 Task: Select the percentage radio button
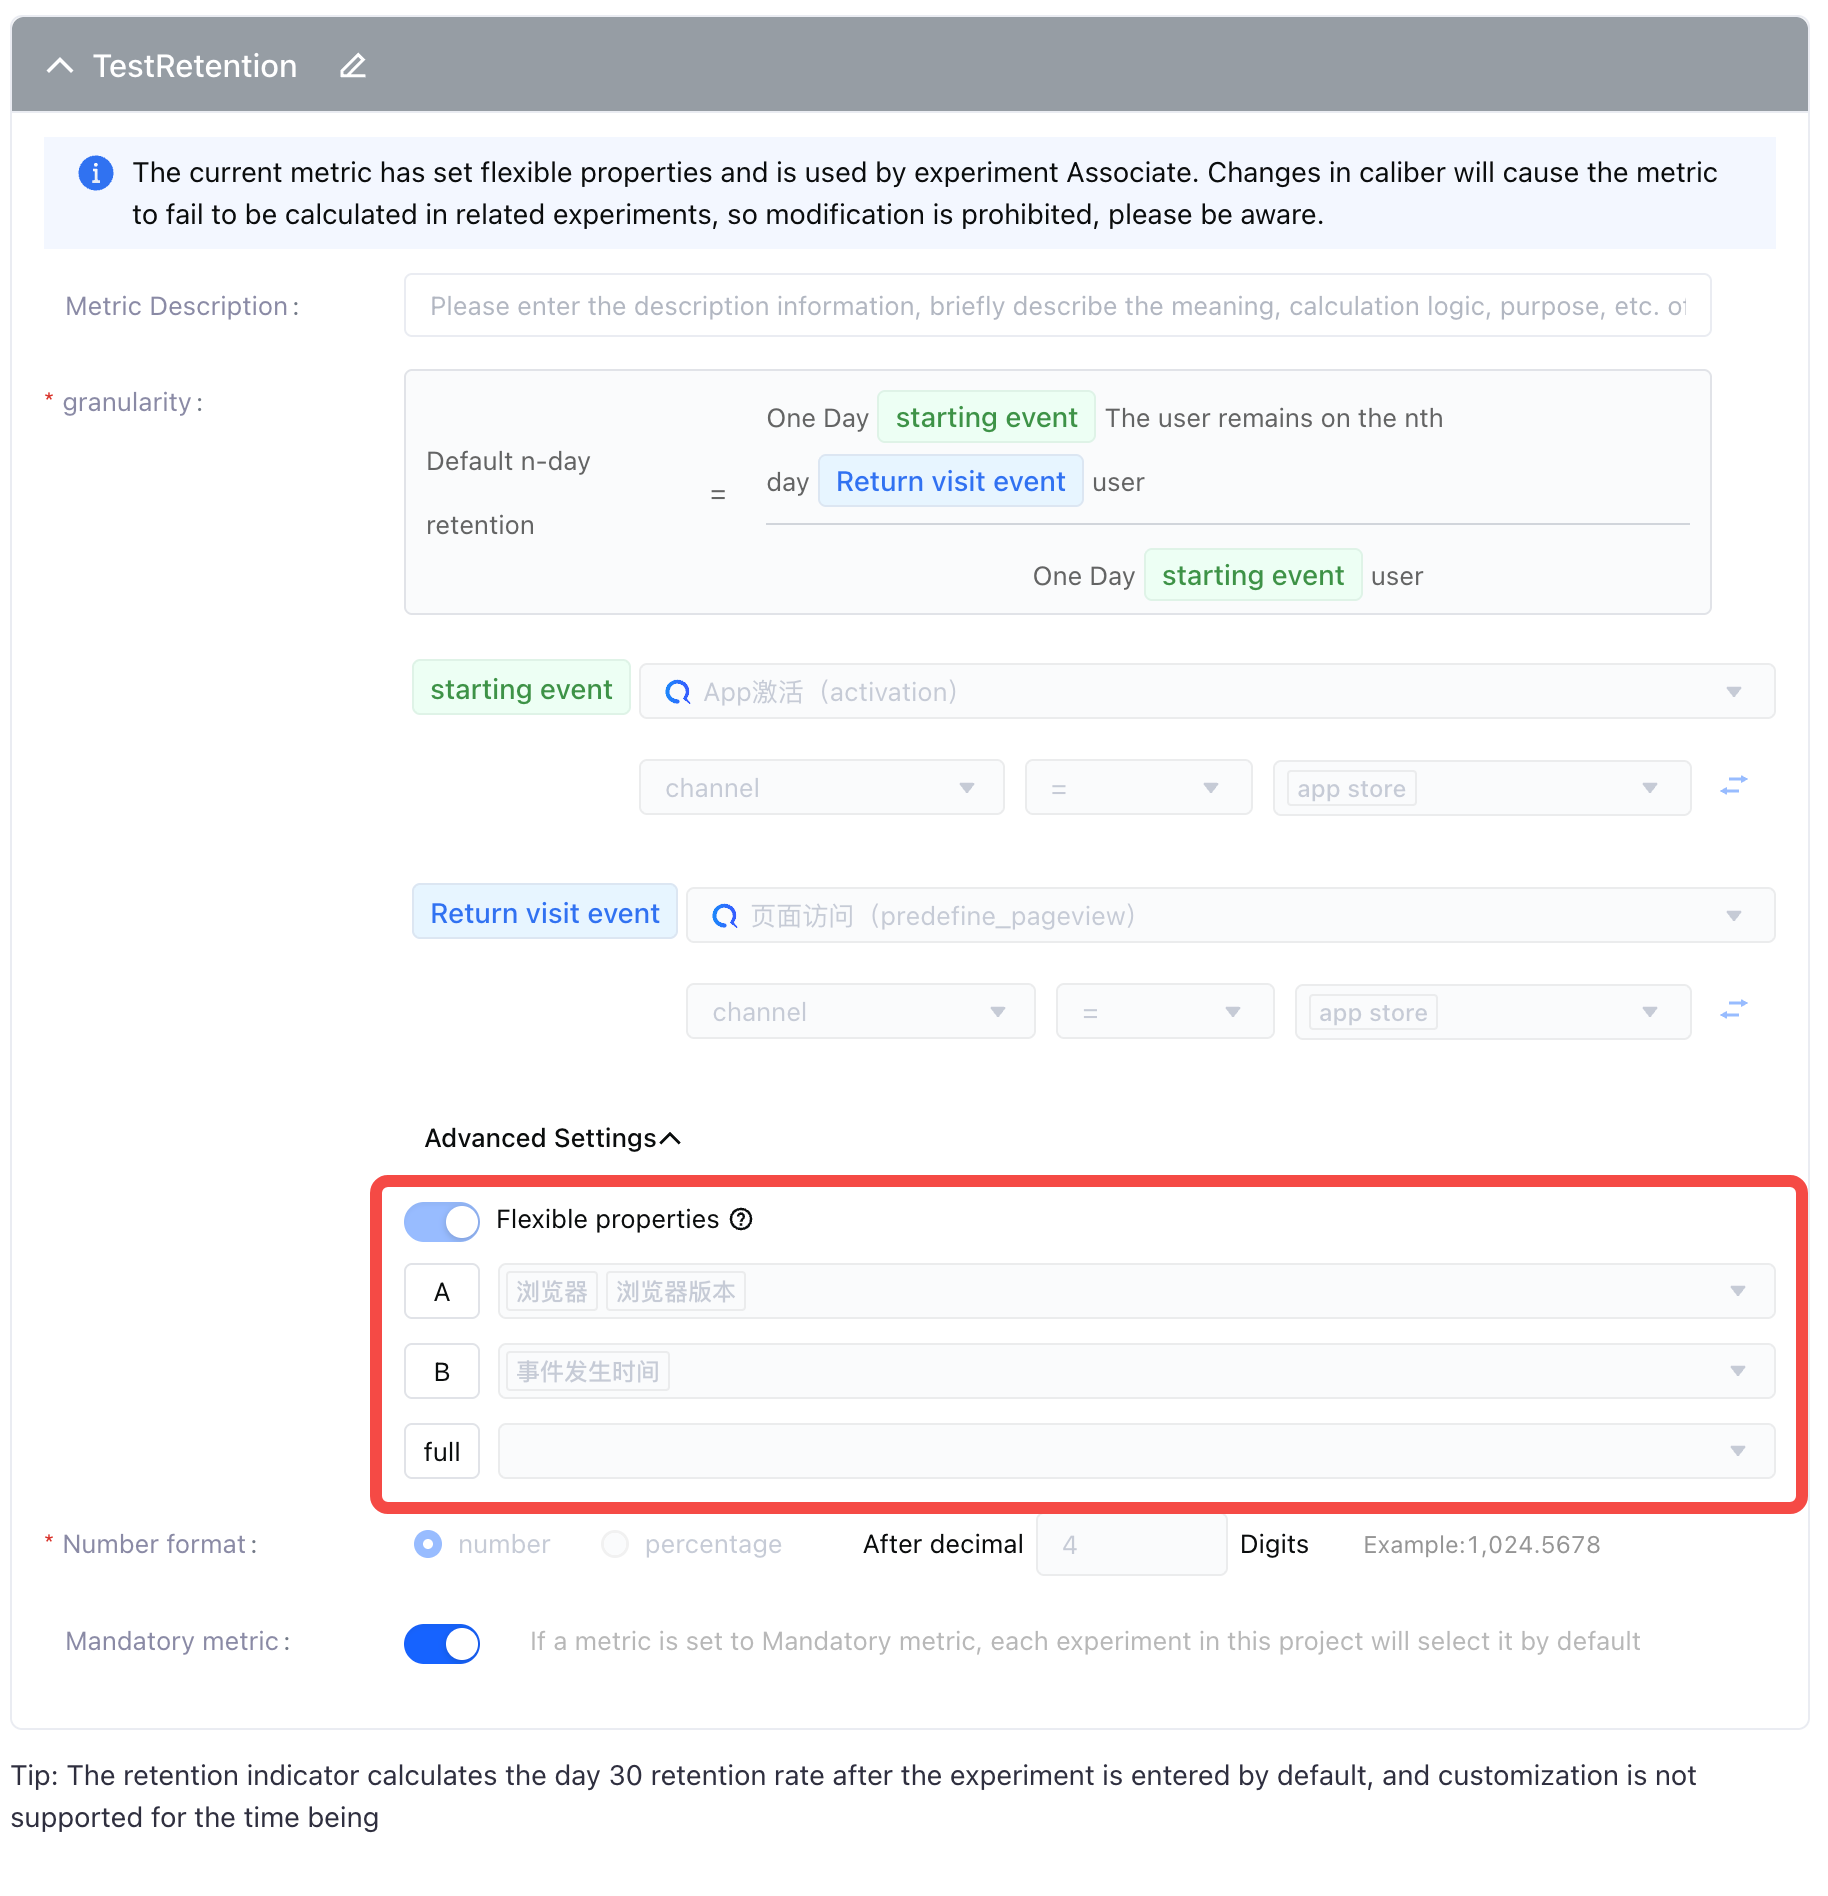coord(615,1544)
